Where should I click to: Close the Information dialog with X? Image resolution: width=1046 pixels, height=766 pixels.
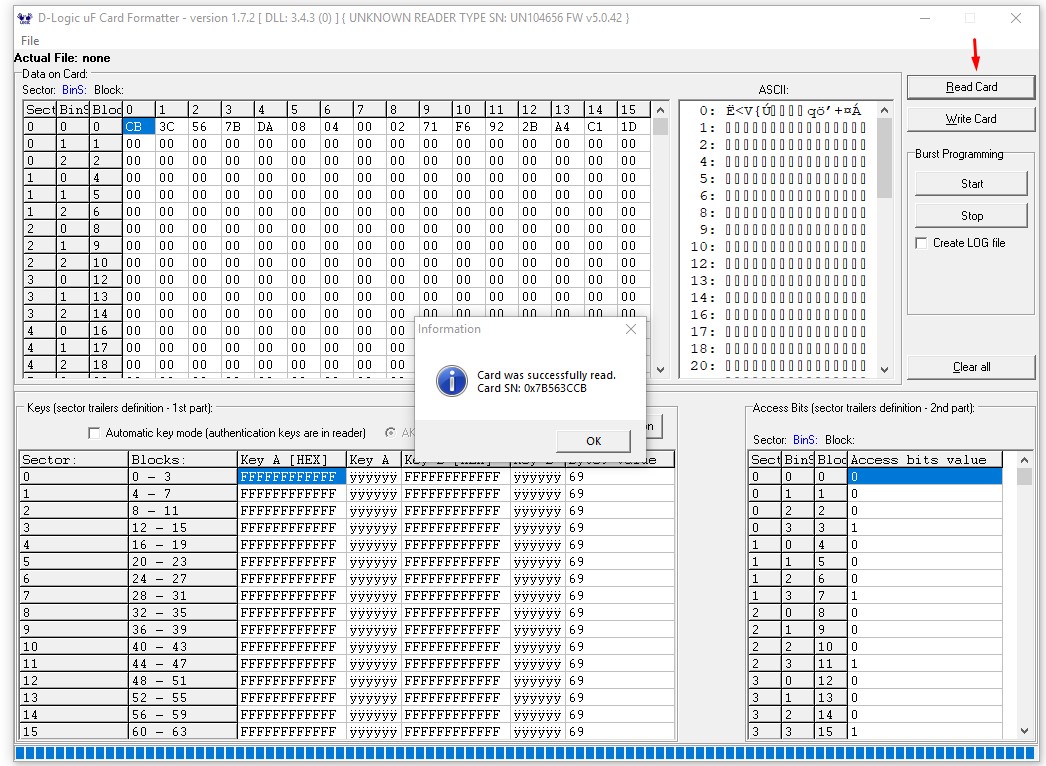tap(630, 329)
